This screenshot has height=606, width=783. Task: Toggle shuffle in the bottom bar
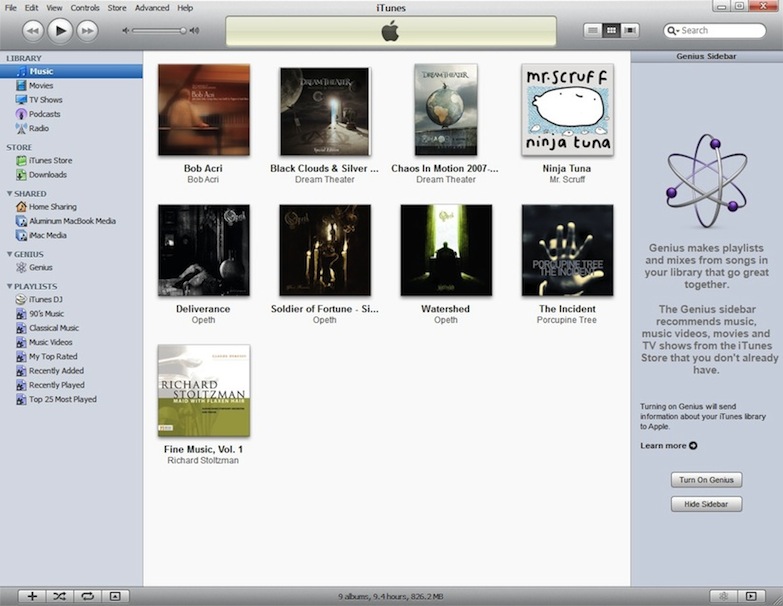coord(60,596)
